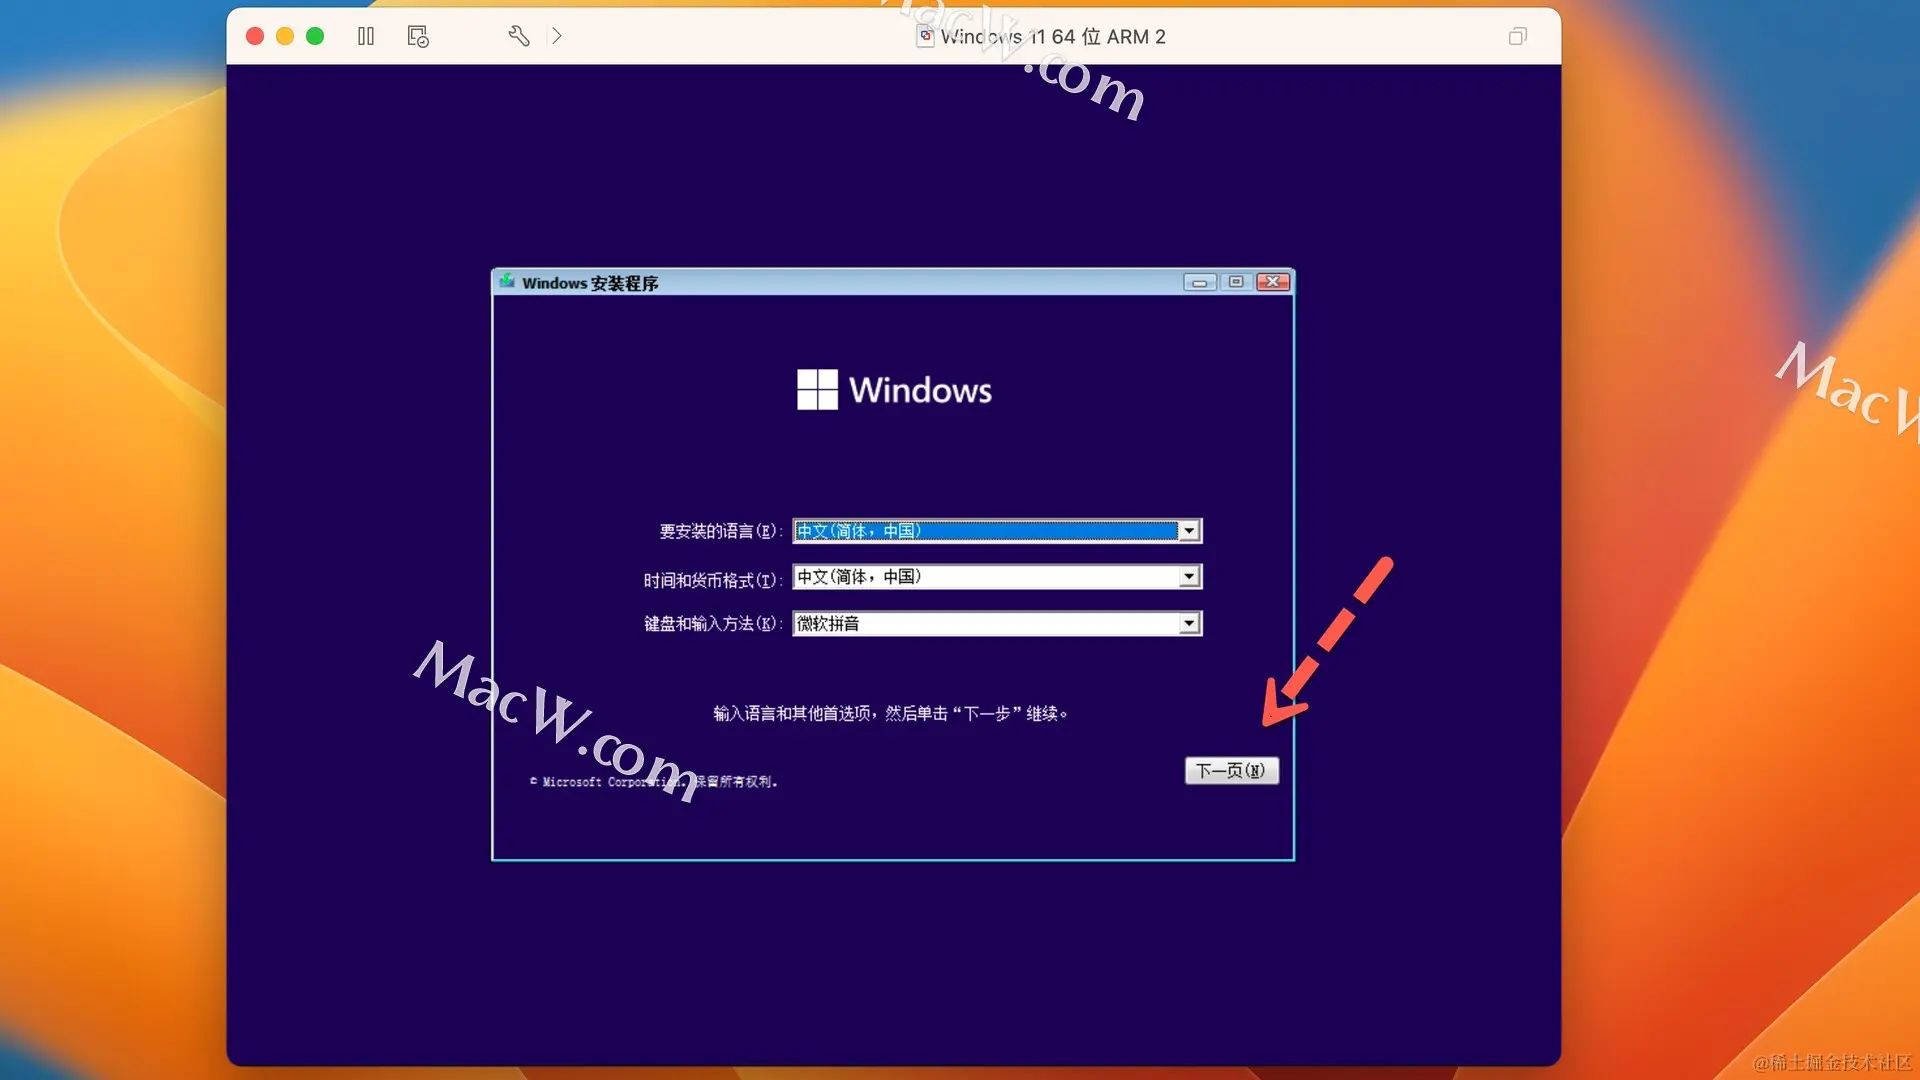The image size is (1920, 1080).
Task: Click the 下一页(N) button
Action: click(1231, 770)
